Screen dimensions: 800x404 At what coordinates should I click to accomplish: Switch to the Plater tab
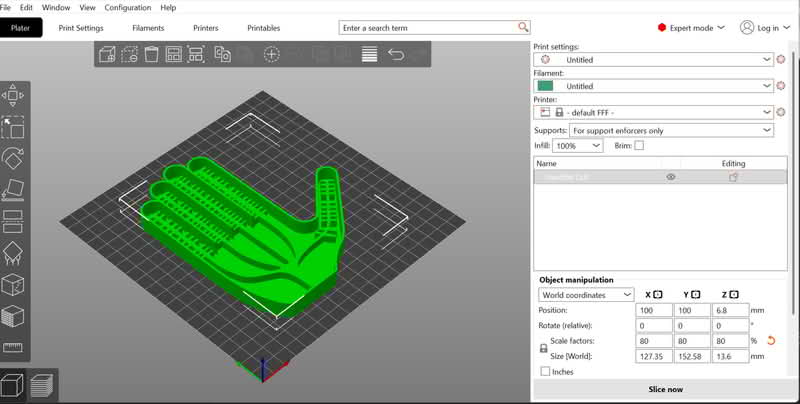point(20,28)
